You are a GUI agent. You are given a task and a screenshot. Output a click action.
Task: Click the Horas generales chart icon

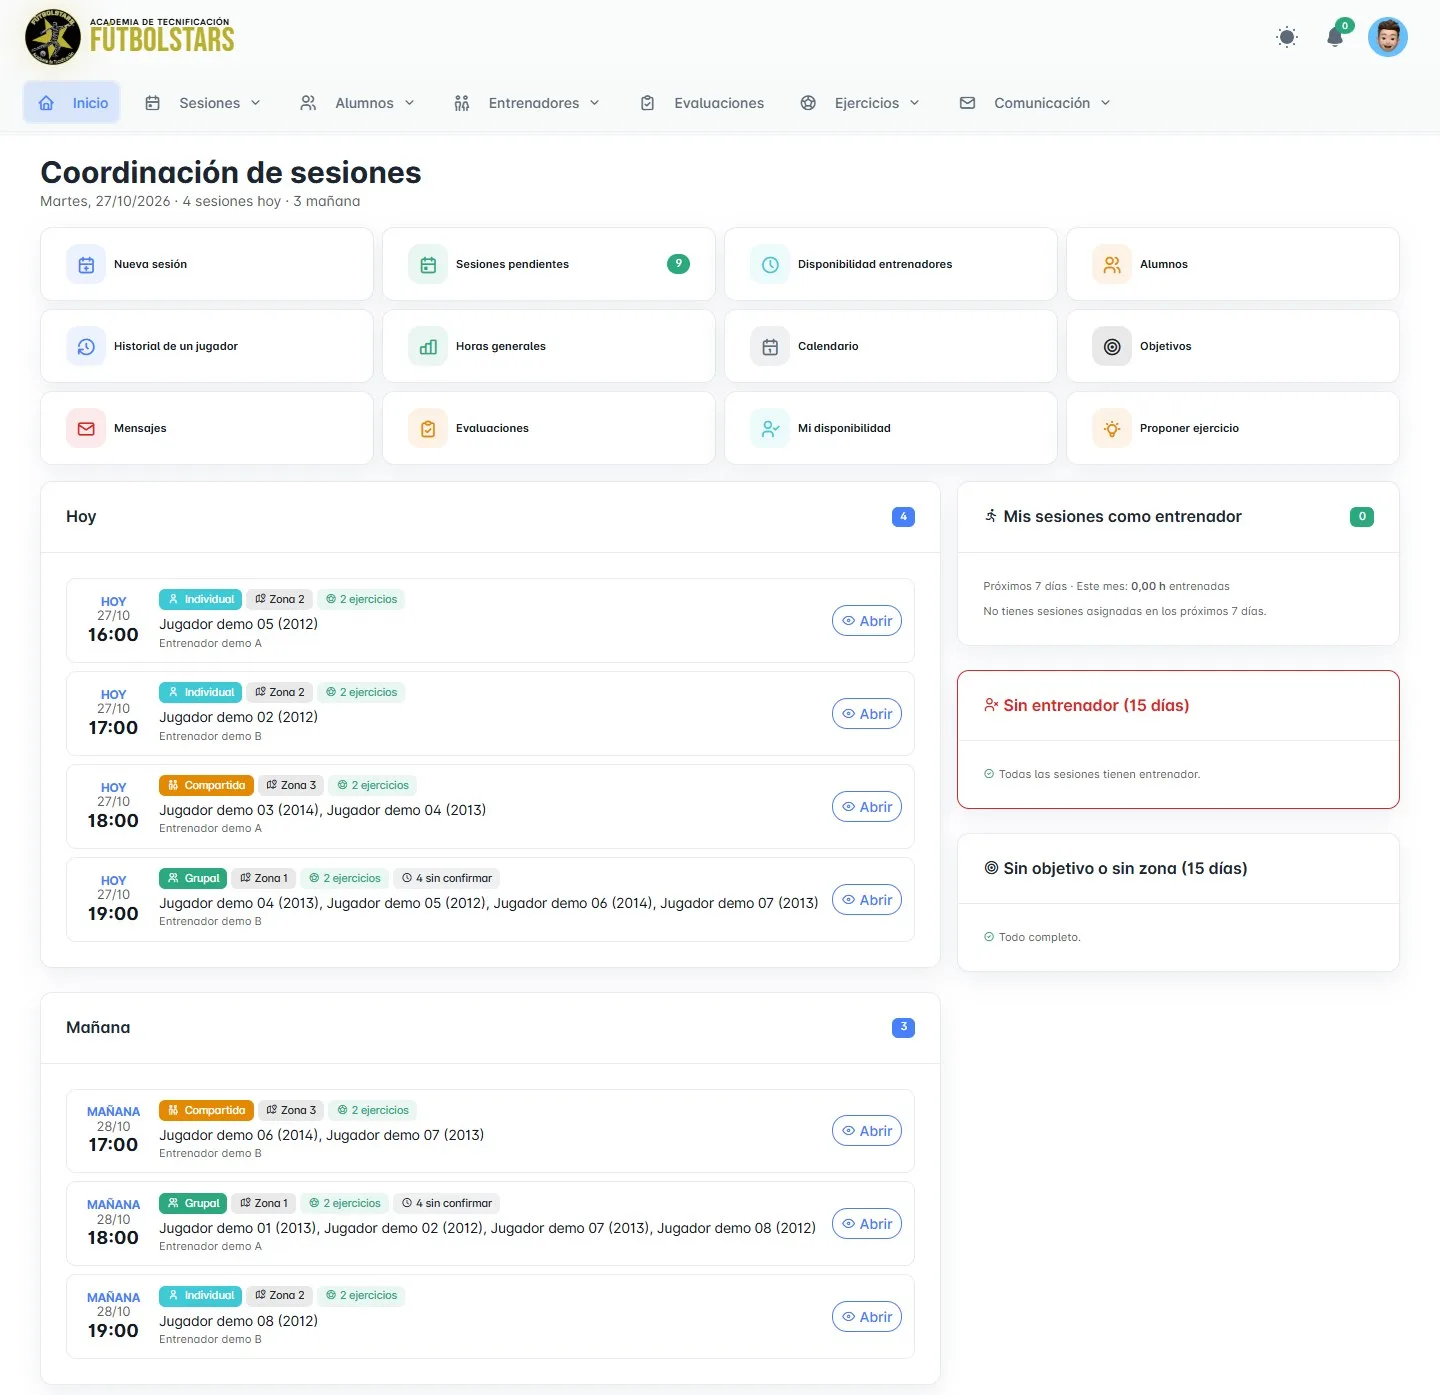click(428, 347)
